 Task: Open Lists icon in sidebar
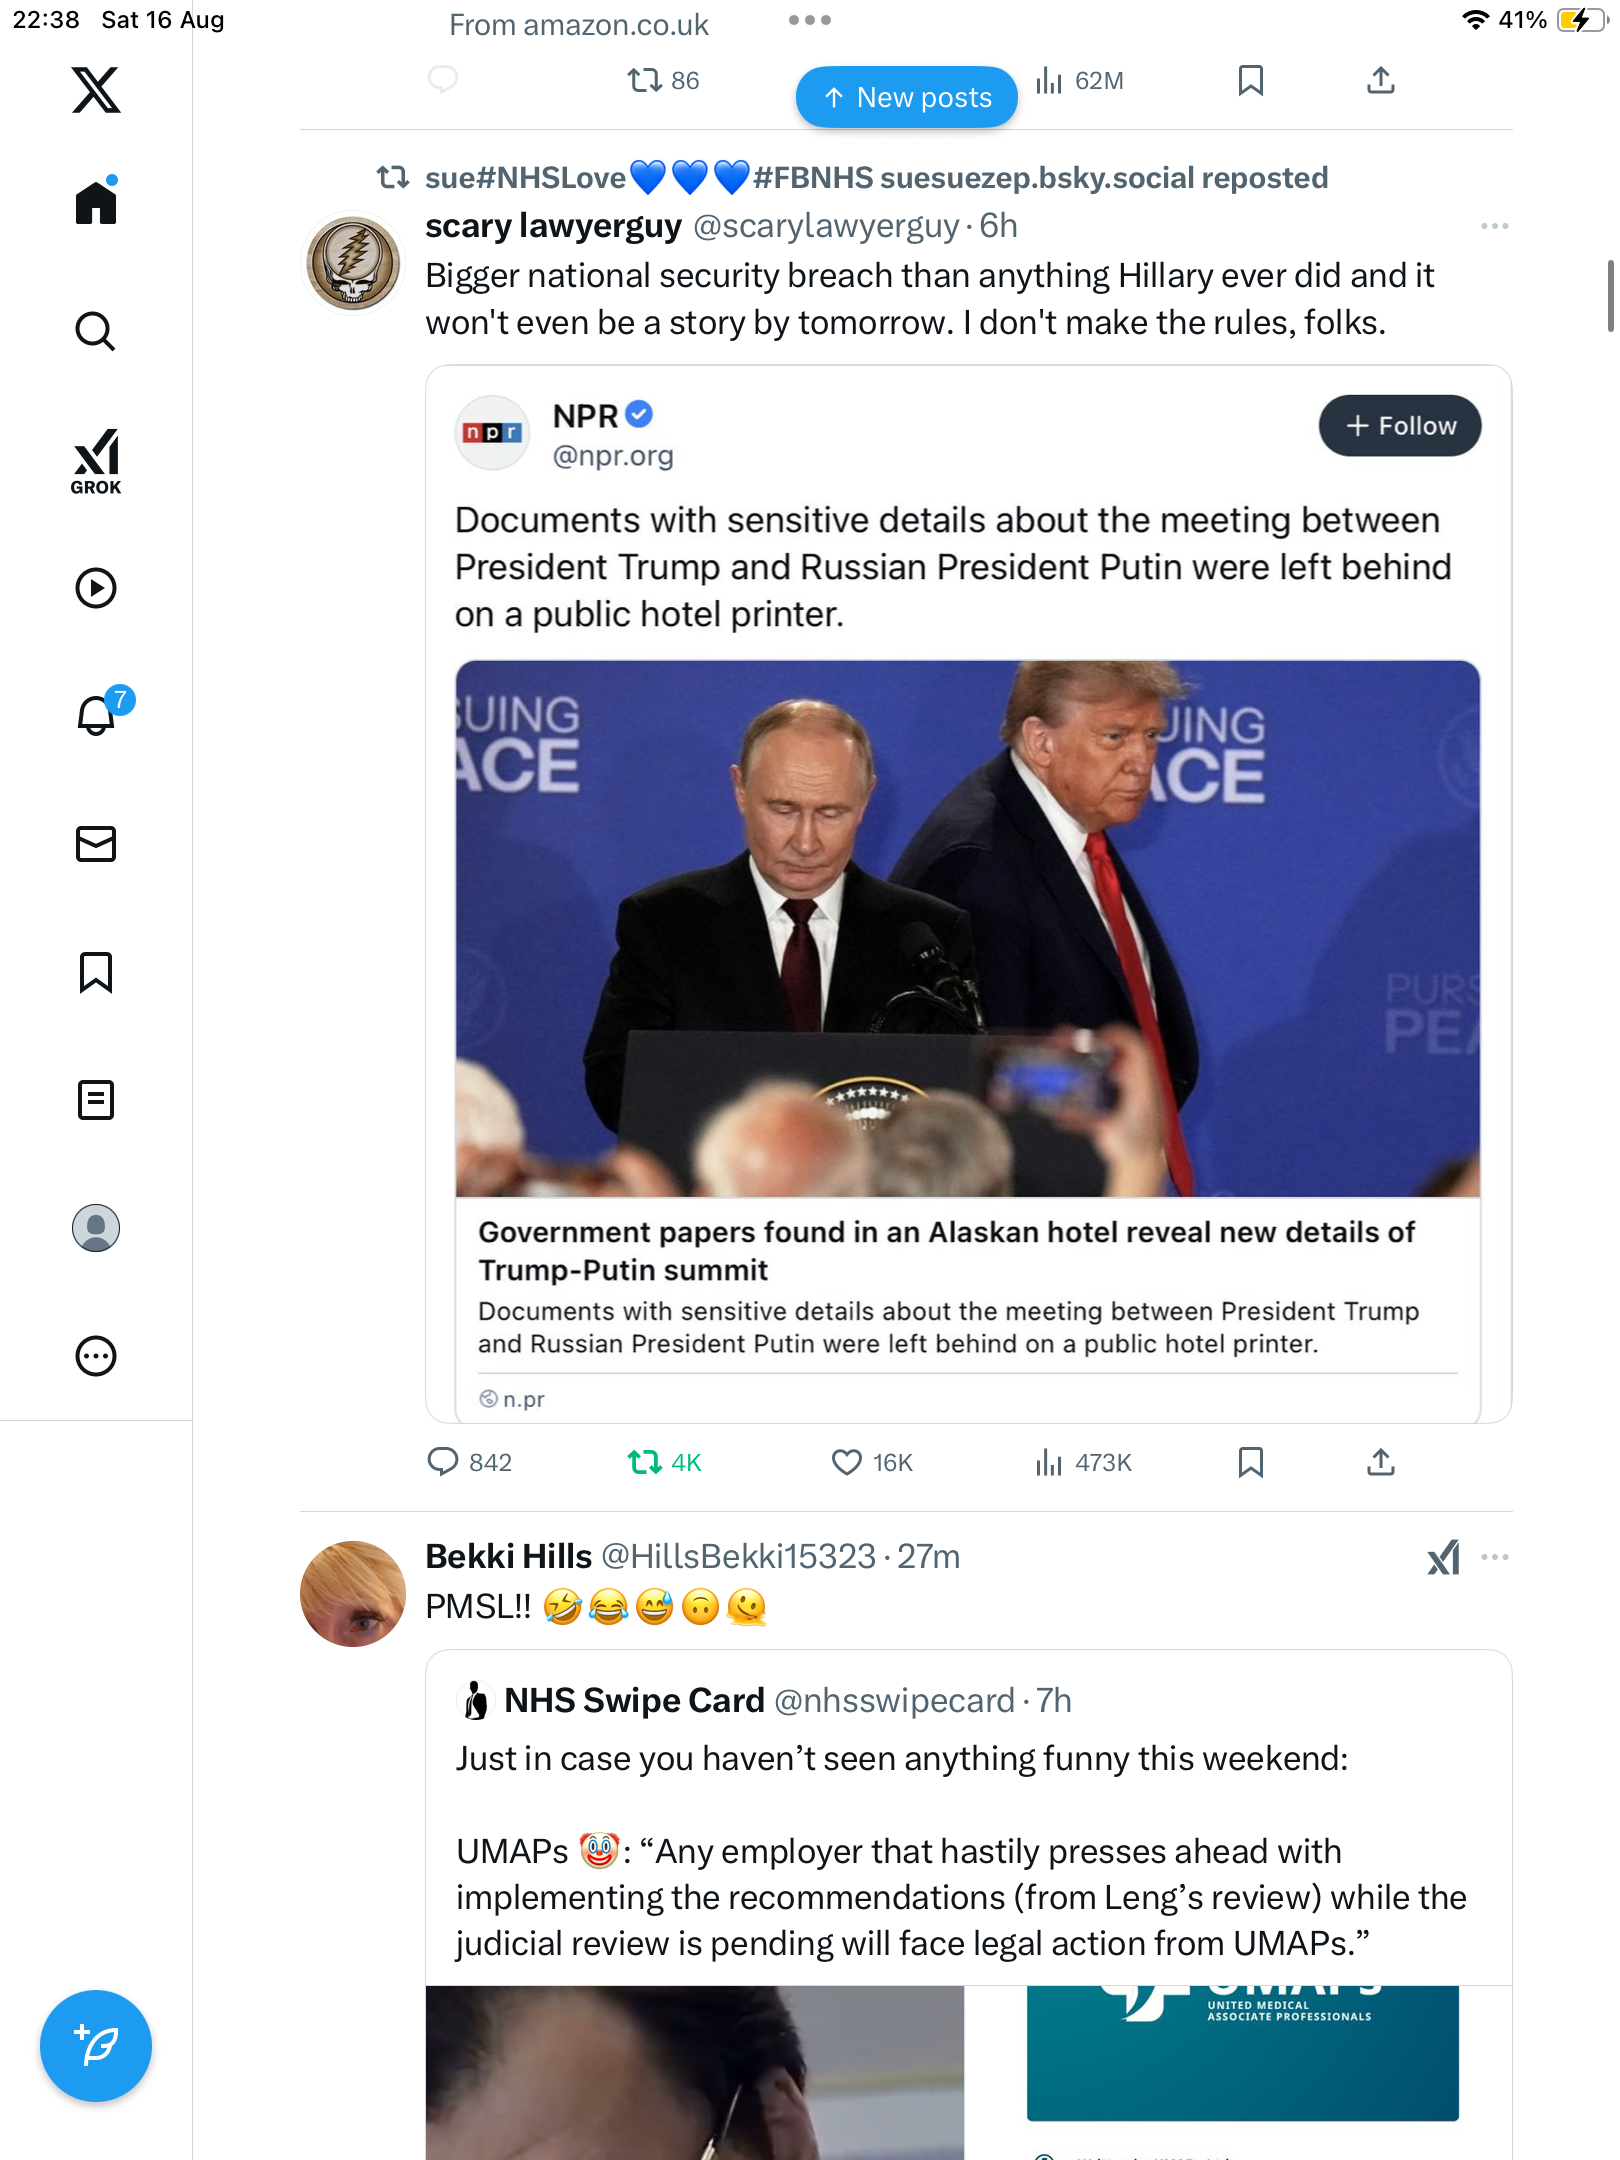pyautogui.click(x=96, y=1100)
